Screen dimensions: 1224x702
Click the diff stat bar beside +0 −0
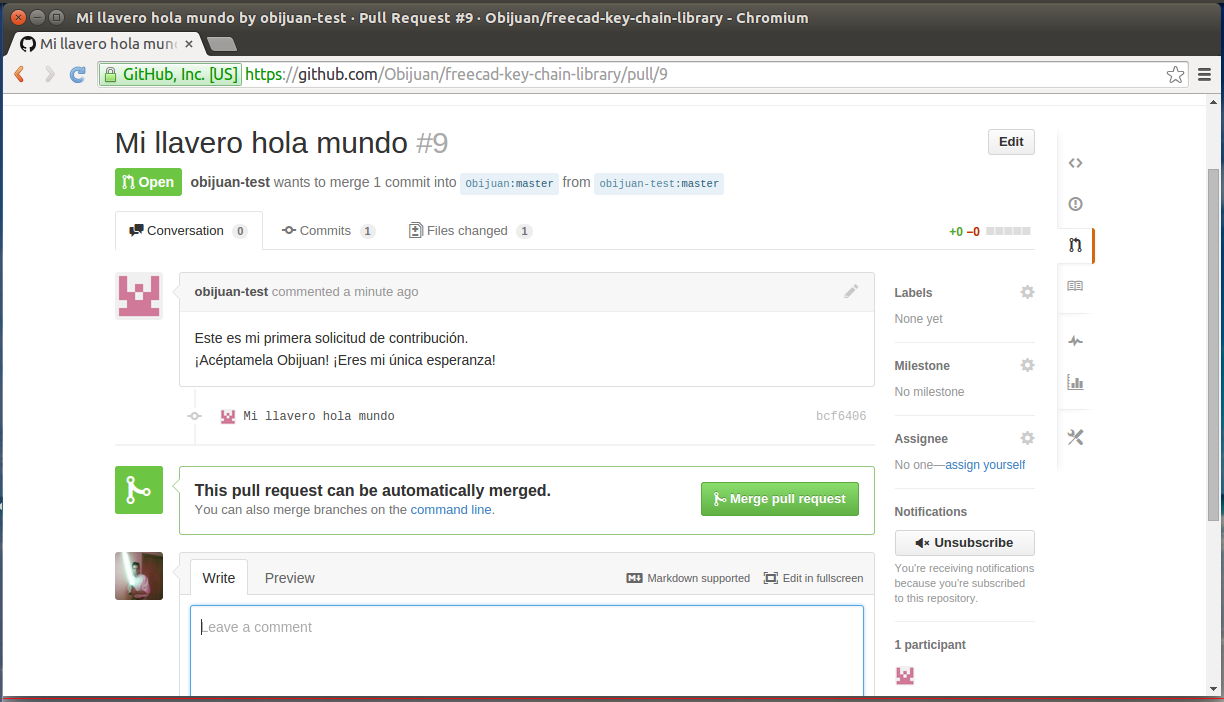pos(1007,231)
